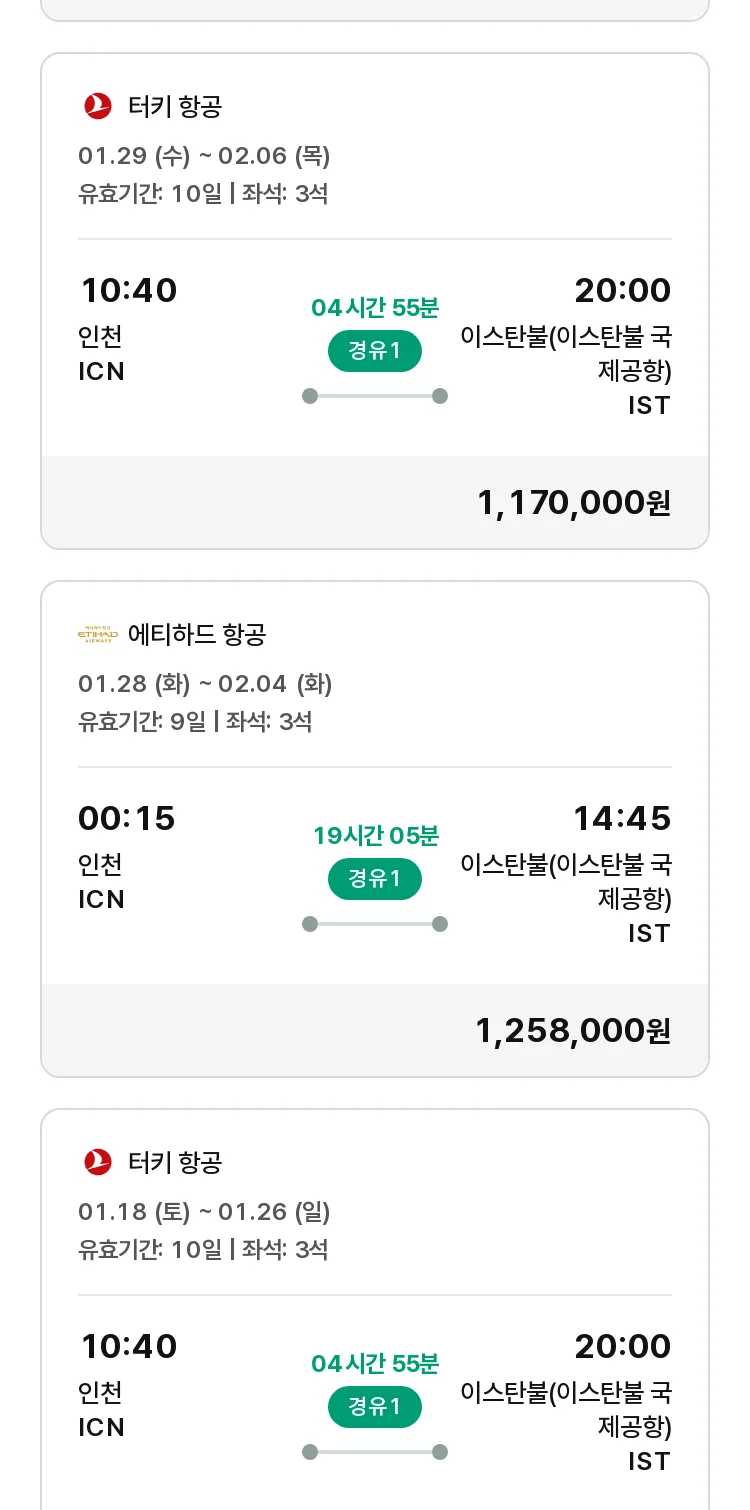Image resolution: width=750 pixels, height=1510 pixels.
Task: Tap the 01.18 (토) ~ 01.26 (일) date range
Action: pos(204,1212)
